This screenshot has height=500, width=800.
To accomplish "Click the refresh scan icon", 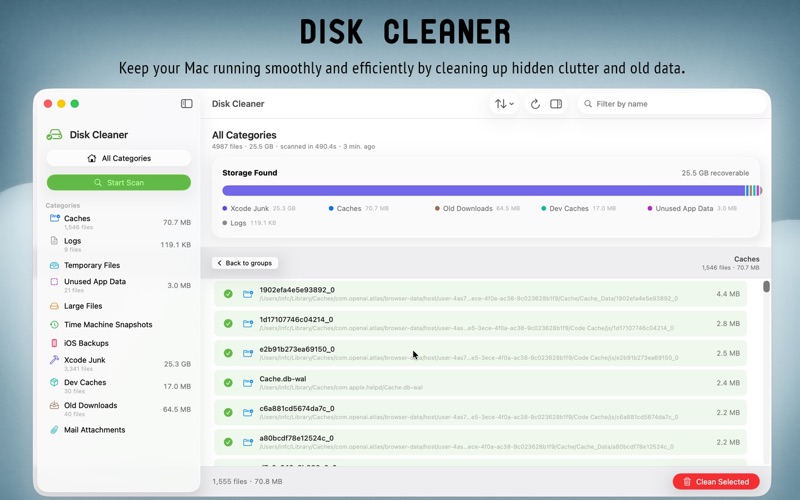I will pyautogui.click(x=535, y=104).
